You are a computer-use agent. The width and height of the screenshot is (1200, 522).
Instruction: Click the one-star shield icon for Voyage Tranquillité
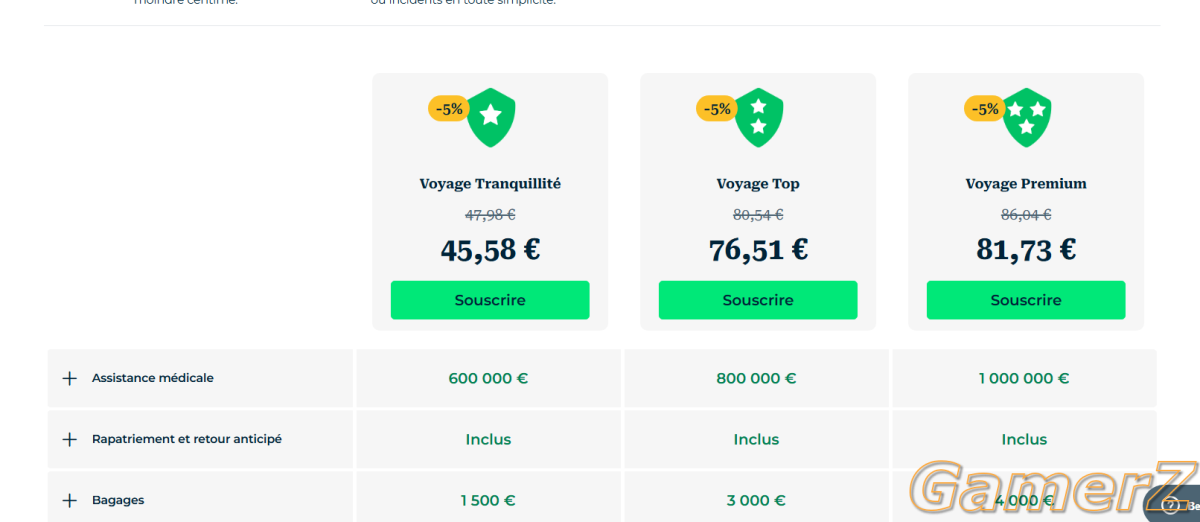pyautogui.click(x=491, y=117)
